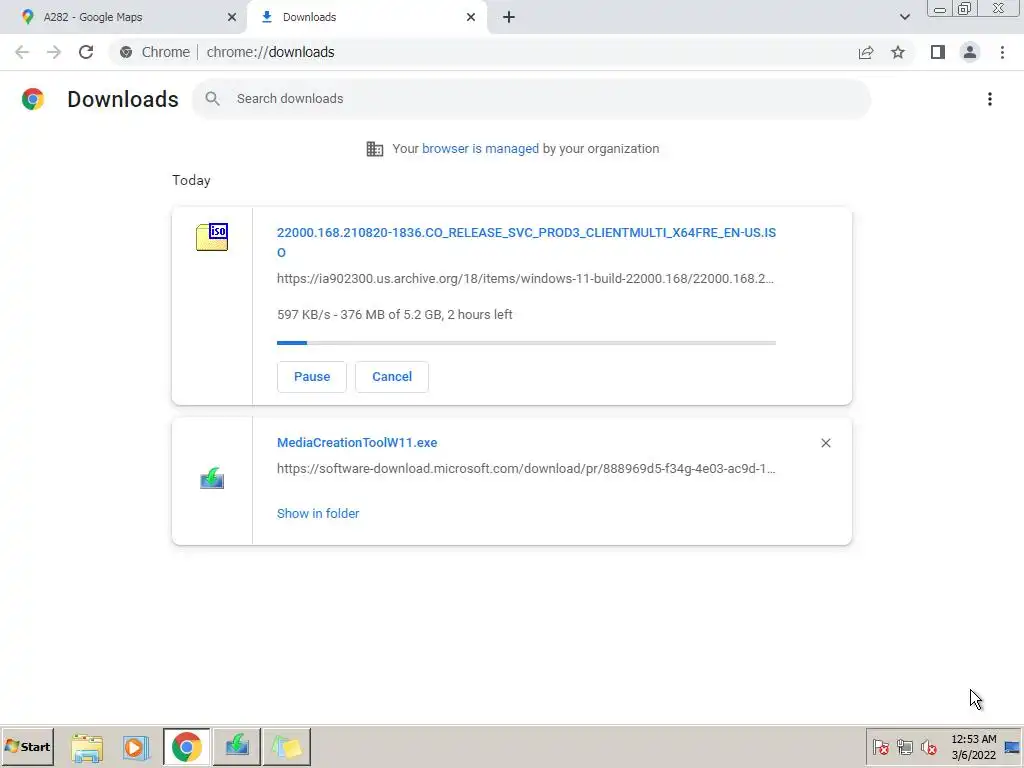The image size is (1024, 768).
Task: Open the Chrome profile avatar
Action: 970,52
